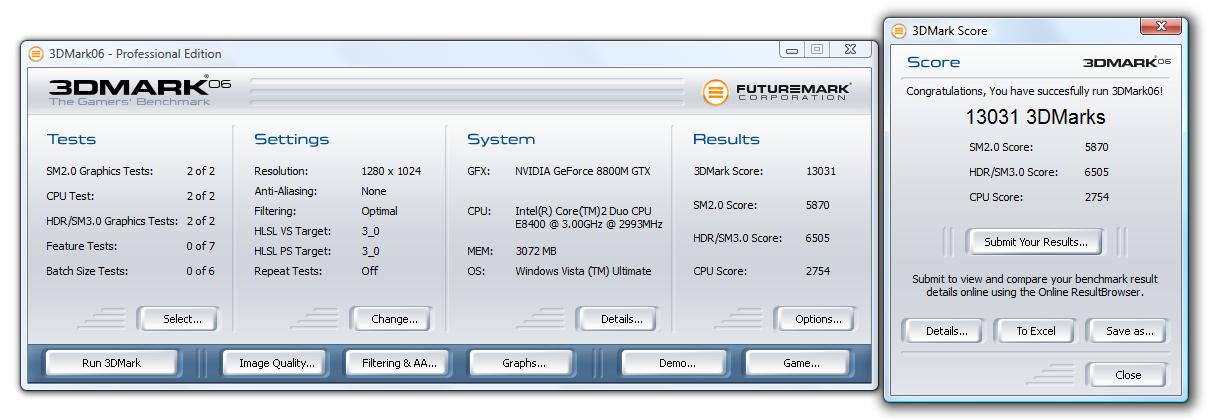Click the 3DMark Score value 13031 in Results

(821, 171)
